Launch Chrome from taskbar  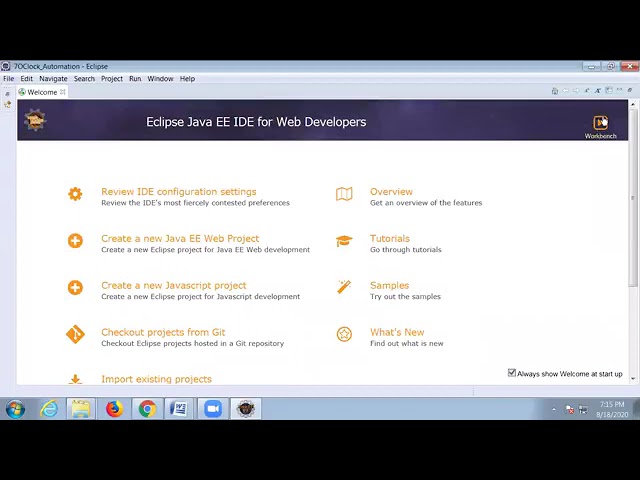(x=147, y=409)
